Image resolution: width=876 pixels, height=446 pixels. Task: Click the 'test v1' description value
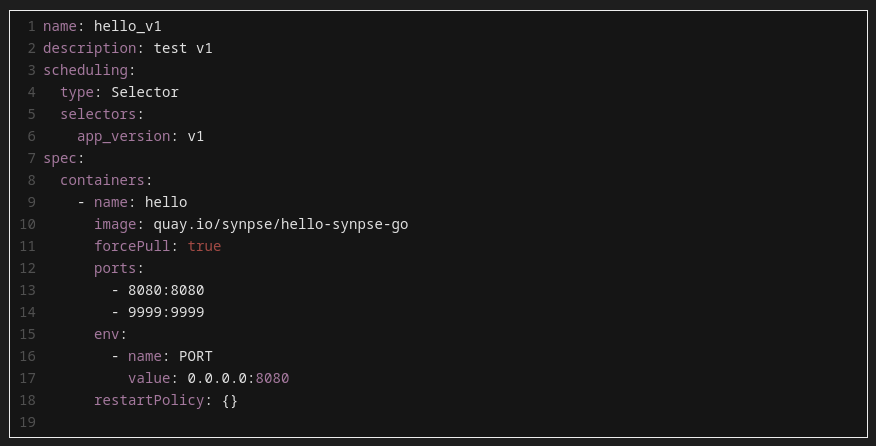(183, 48)
